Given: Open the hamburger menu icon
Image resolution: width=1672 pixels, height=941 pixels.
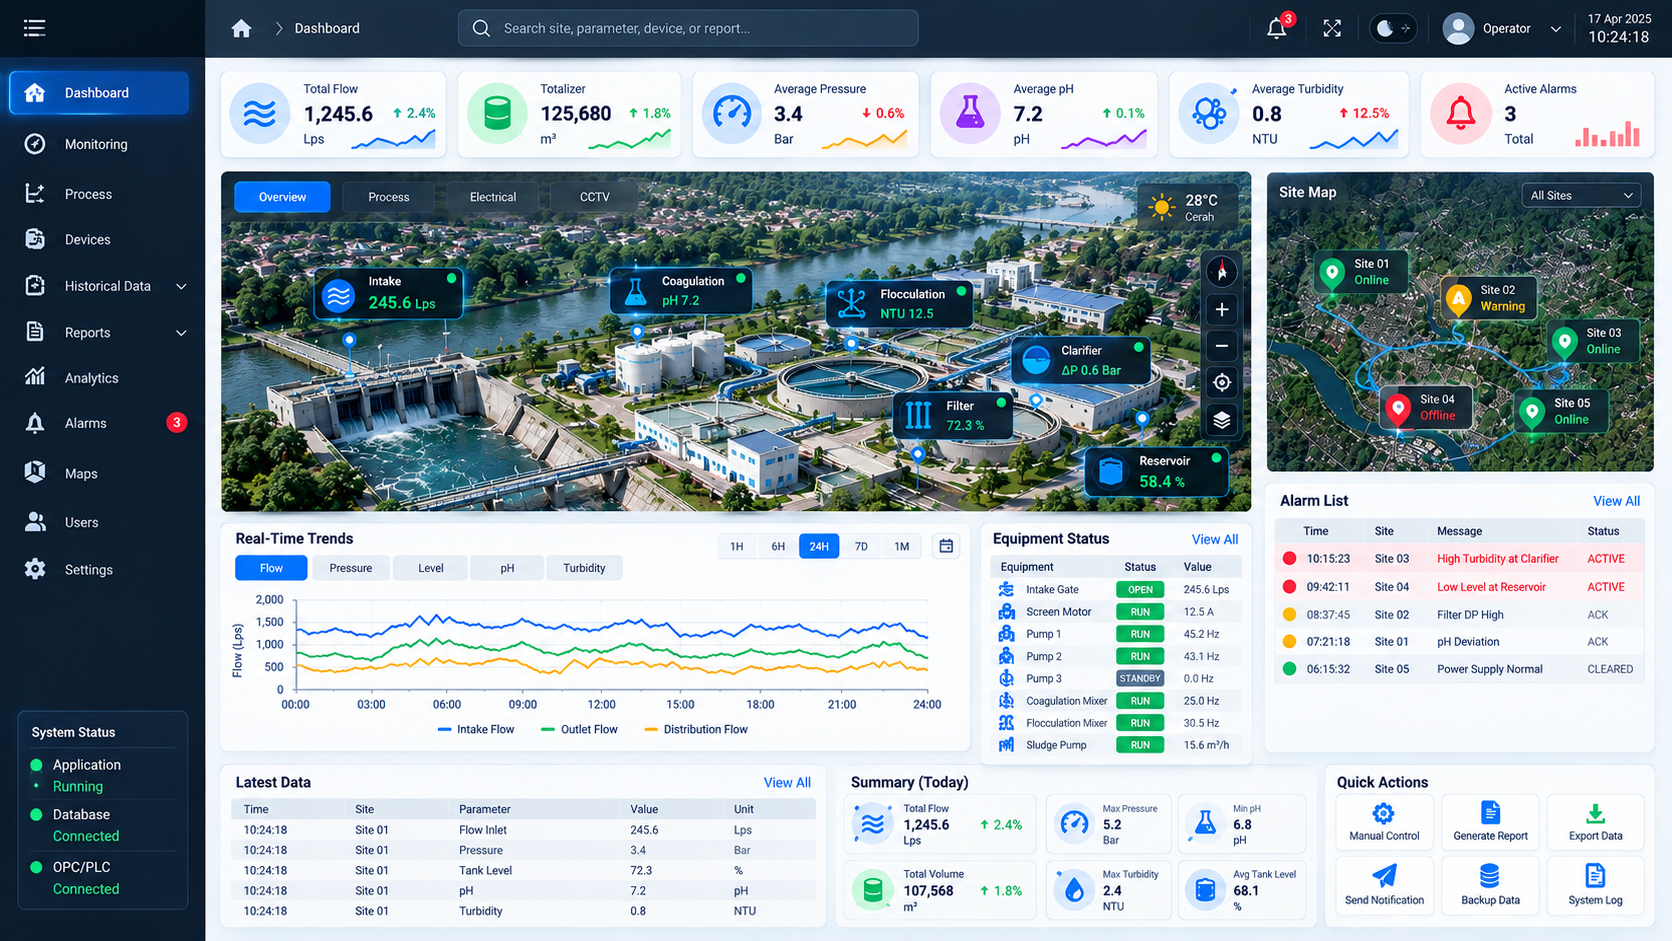Looking at the screenshot, I should click(x=34, y=28).
